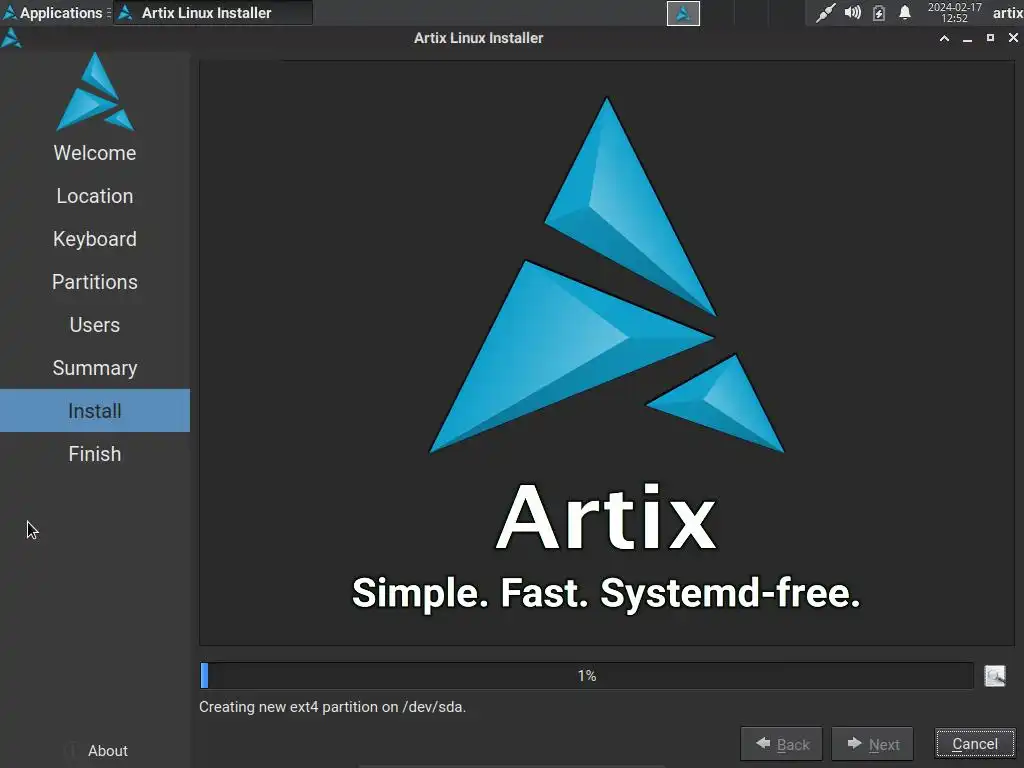
Task: Click the 'Simple. Fast. Systemd-free.' slogan text
Action: click(606, 592)
